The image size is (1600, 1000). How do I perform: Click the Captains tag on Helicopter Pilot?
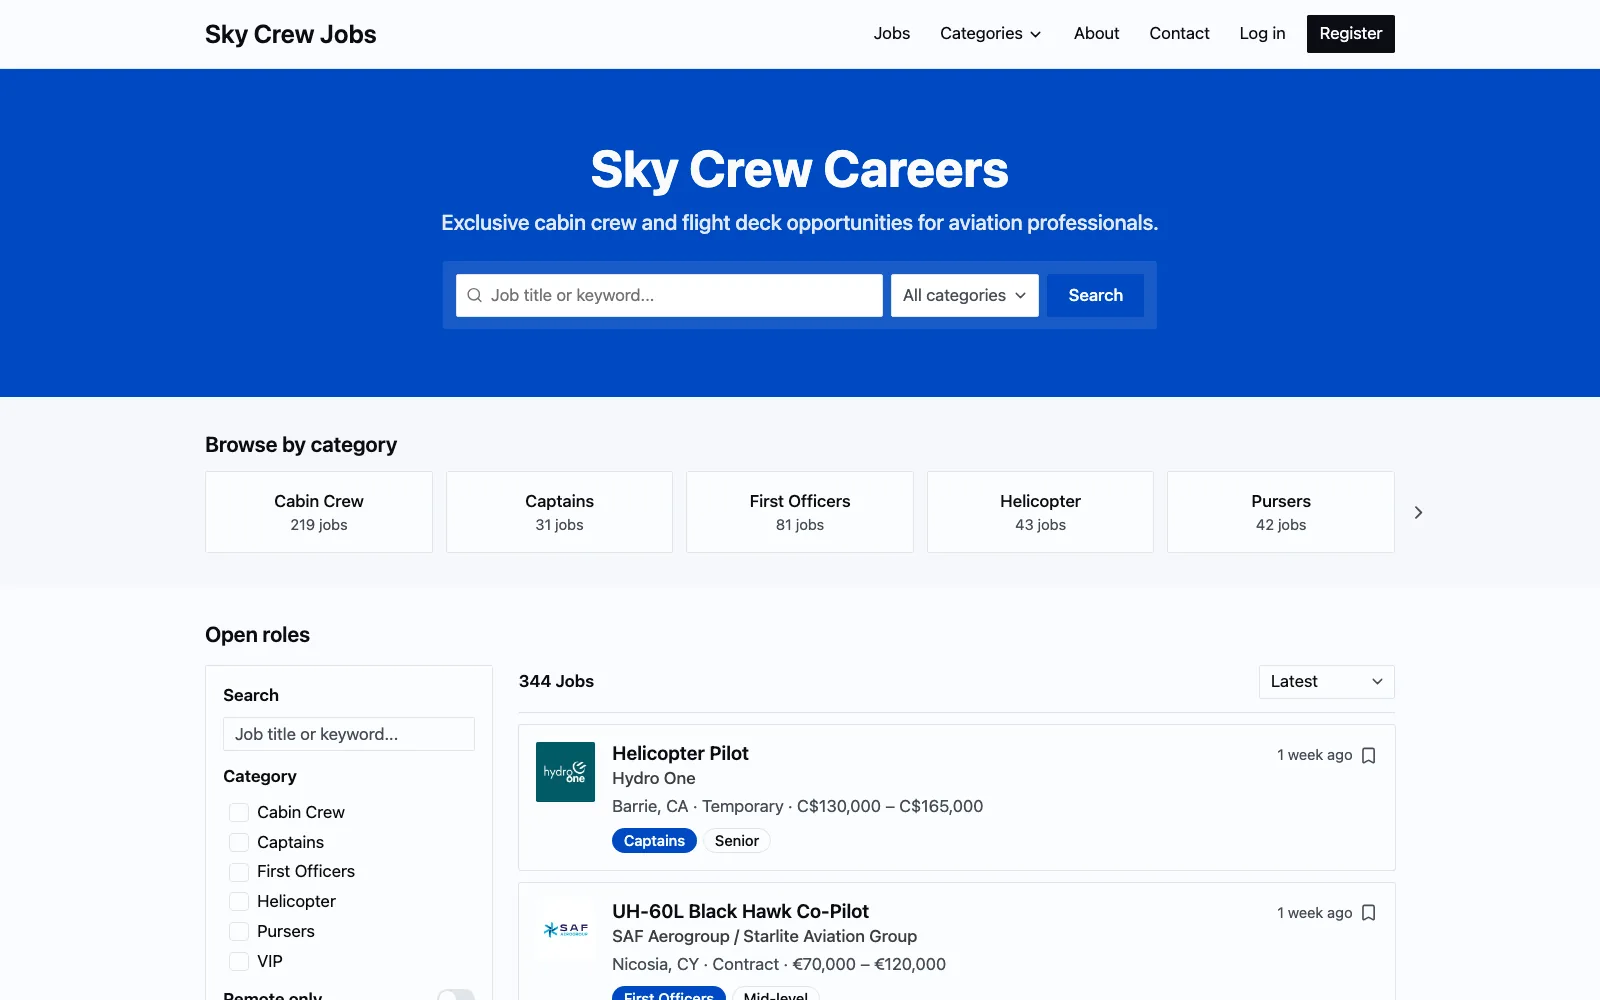pos(654,841)
